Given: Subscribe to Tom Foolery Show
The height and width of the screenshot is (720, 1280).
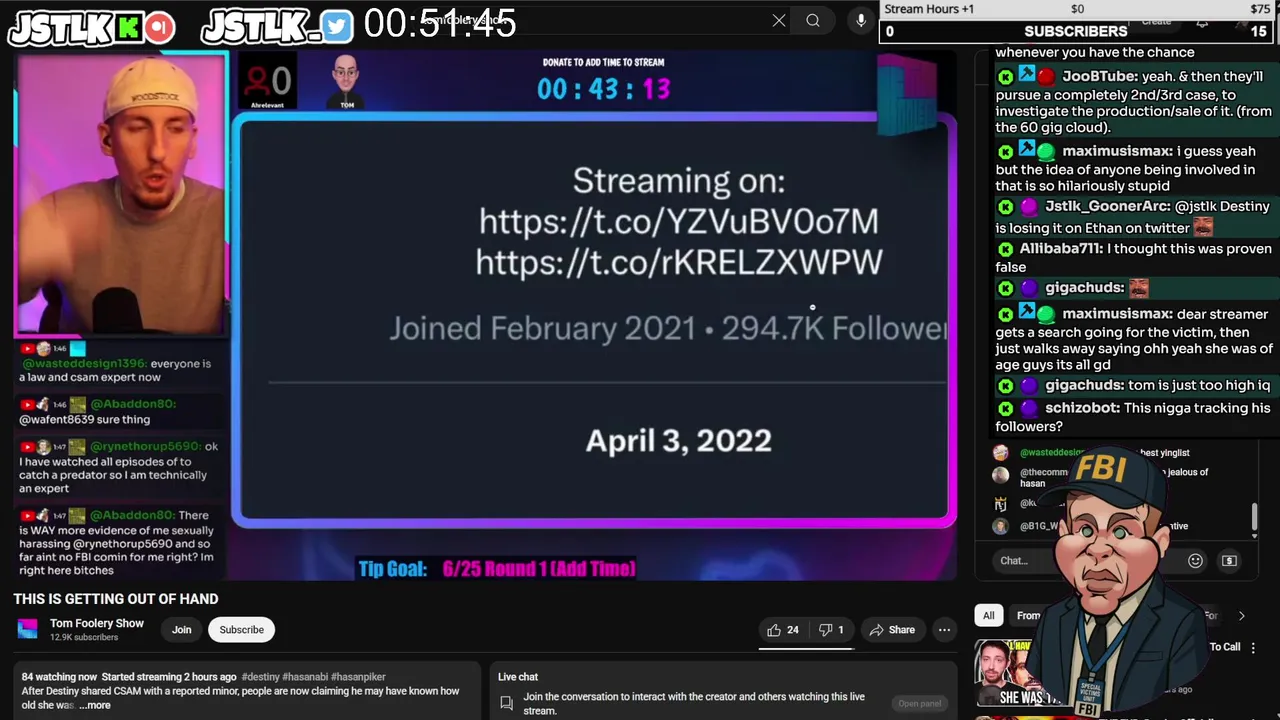Looking at the screenshot, I should pyautogui.click(x=241, y=630).
